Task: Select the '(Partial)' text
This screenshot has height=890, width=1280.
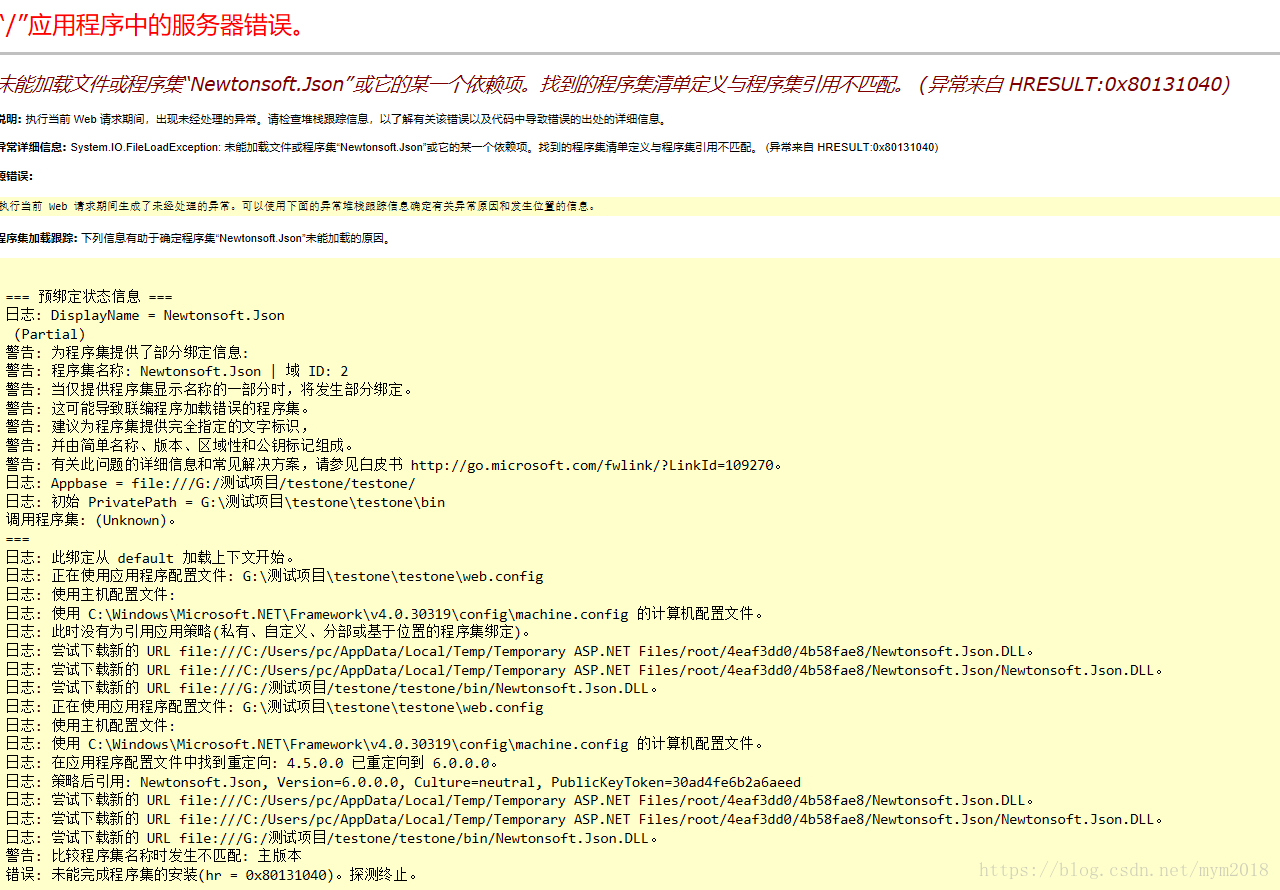Action: pos(50,334)
